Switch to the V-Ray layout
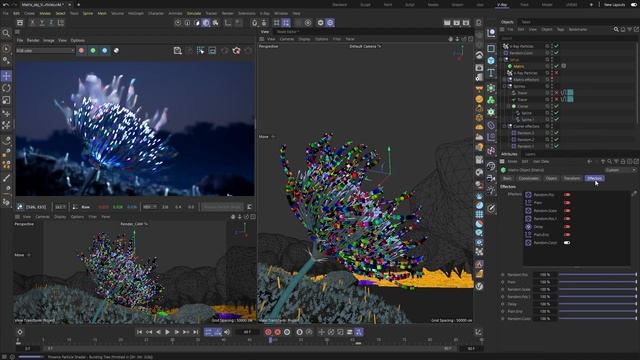 (502, 4)
